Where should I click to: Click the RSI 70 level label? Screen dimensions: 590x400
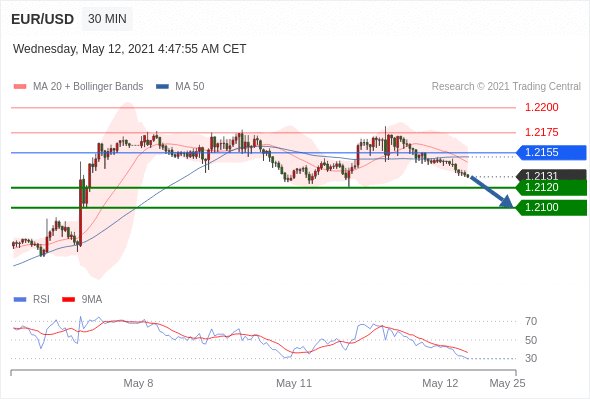coord(531,322)
